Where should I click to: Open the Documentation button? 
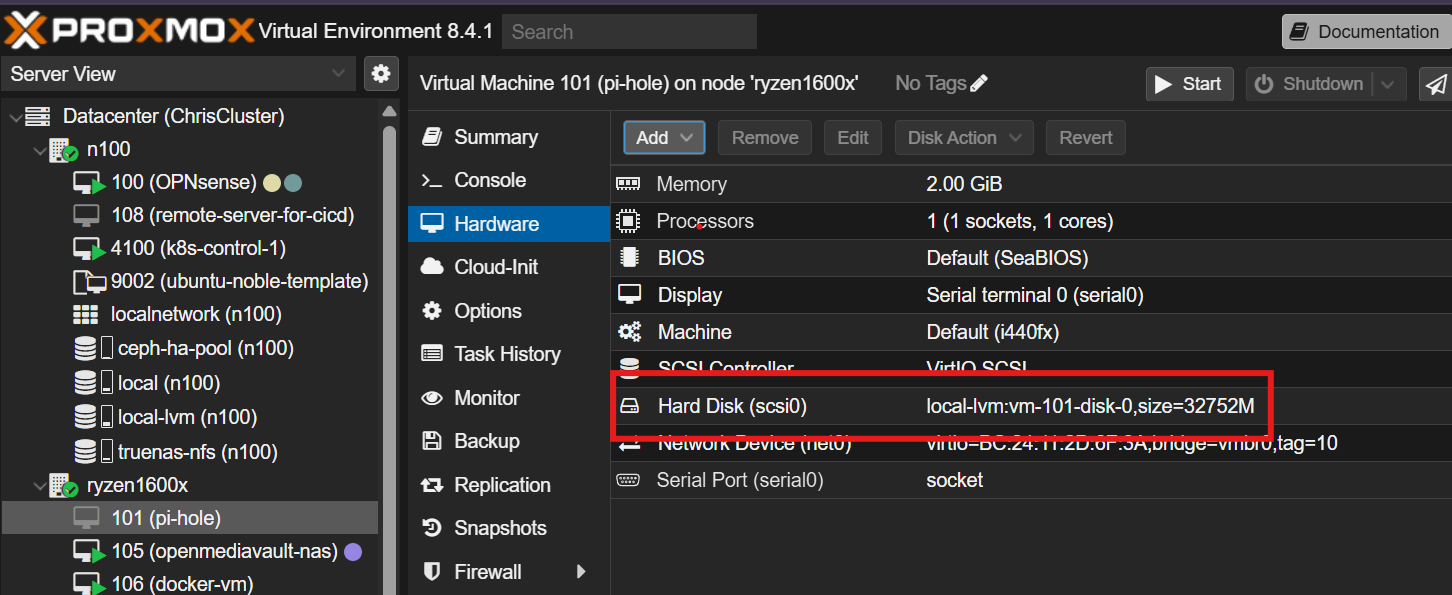click(1366, 32)
